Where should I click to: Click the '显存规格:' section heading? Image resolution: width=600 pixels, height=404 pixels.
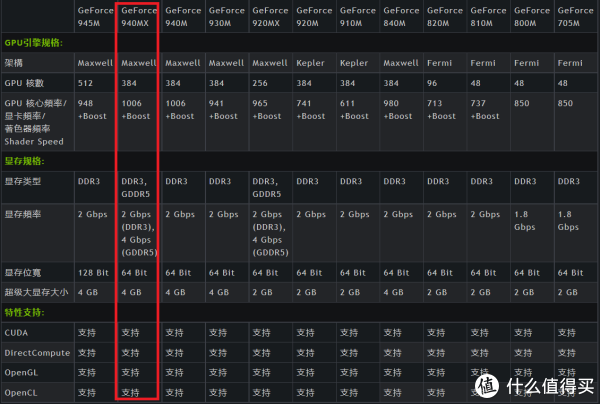[x=24, y=161]
